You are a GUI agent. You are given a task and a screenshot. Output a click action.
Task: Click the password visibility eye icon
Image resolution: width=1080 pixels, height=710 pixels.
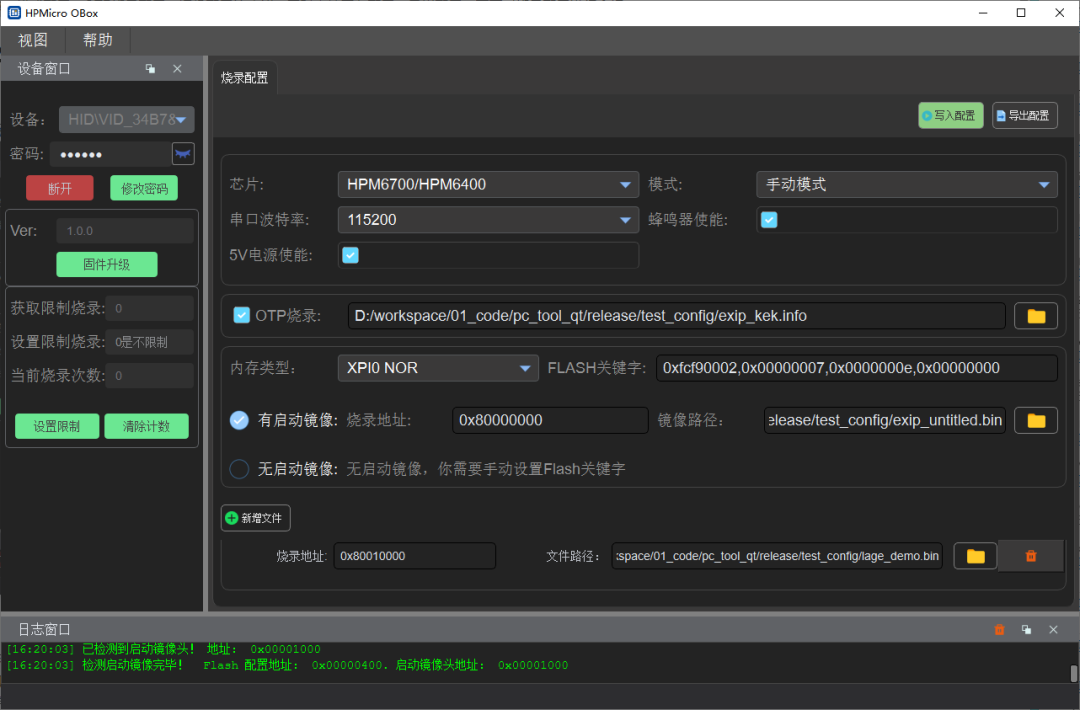click(183, 154)
